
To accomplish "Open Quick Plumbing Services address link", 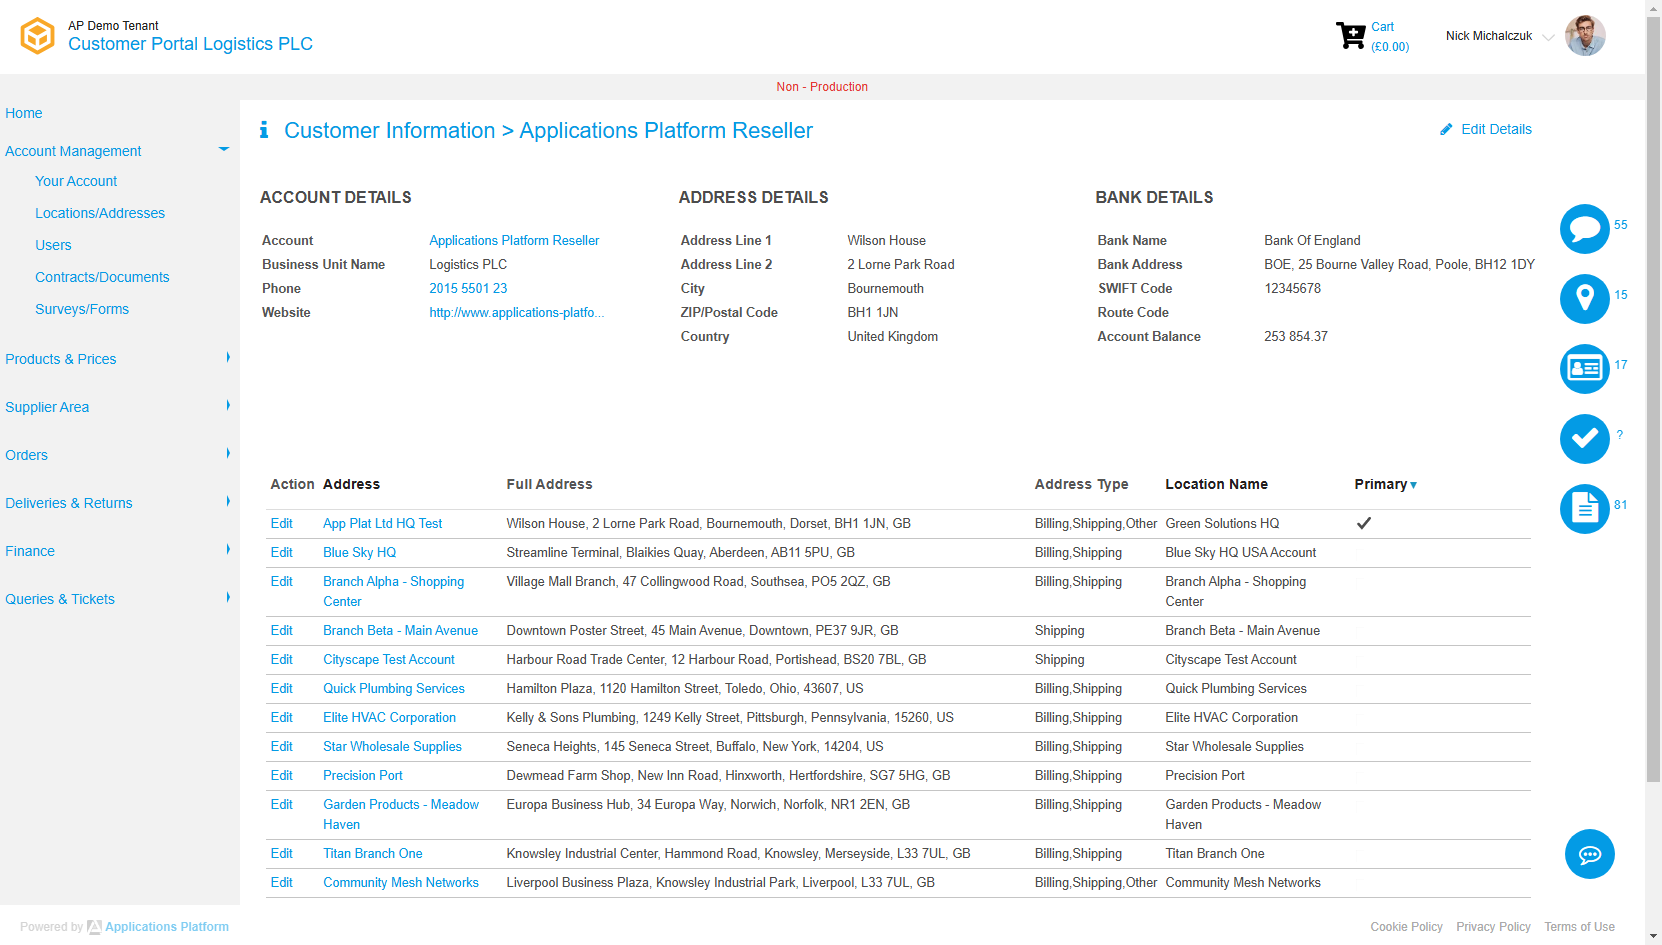I will tap(393, 688).
